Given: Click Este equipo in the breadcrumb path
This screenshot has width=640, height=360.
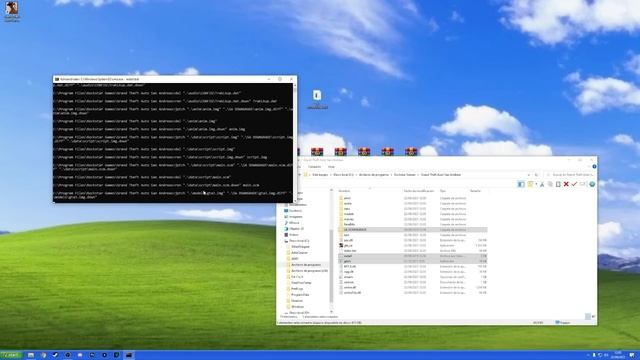Looking at the screenshot, I should point(320,175).
